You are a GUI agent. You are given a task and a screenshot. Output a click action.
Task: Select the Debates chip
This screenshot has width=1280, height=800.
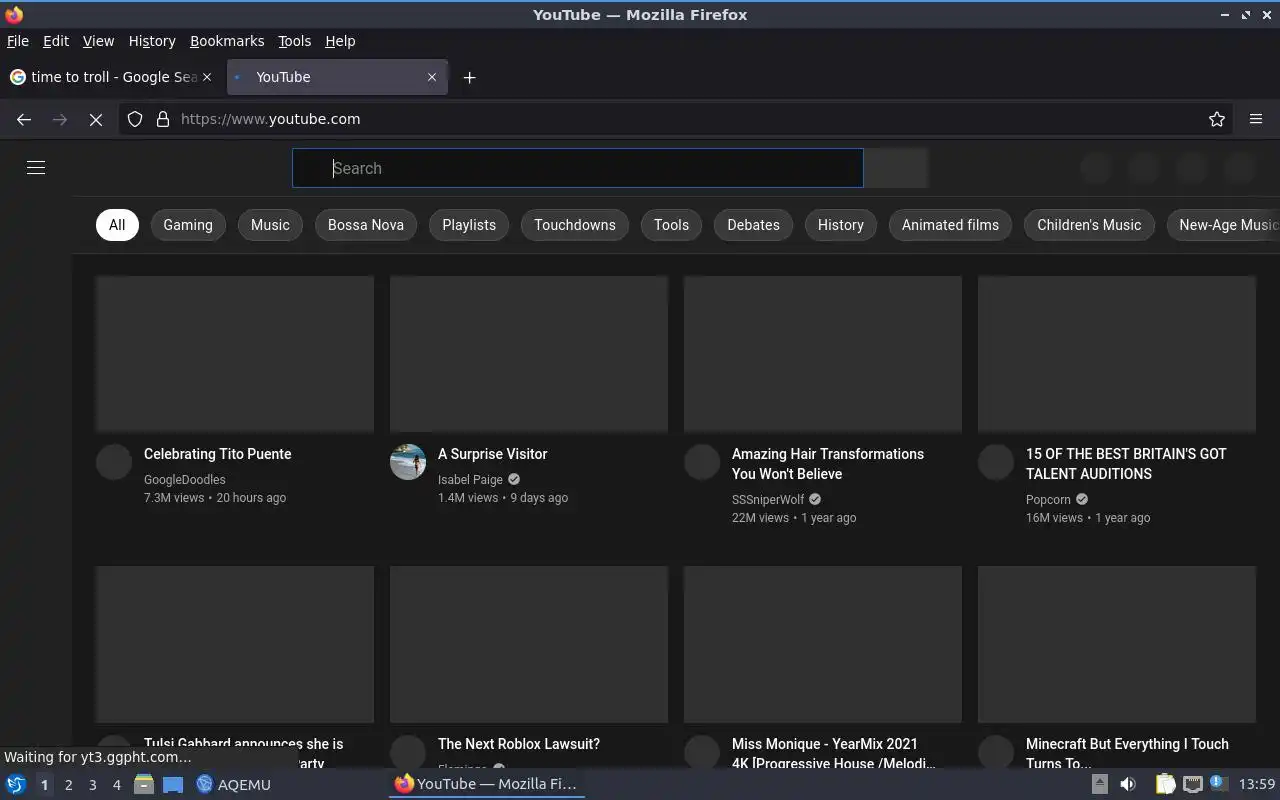click(753, 225)
